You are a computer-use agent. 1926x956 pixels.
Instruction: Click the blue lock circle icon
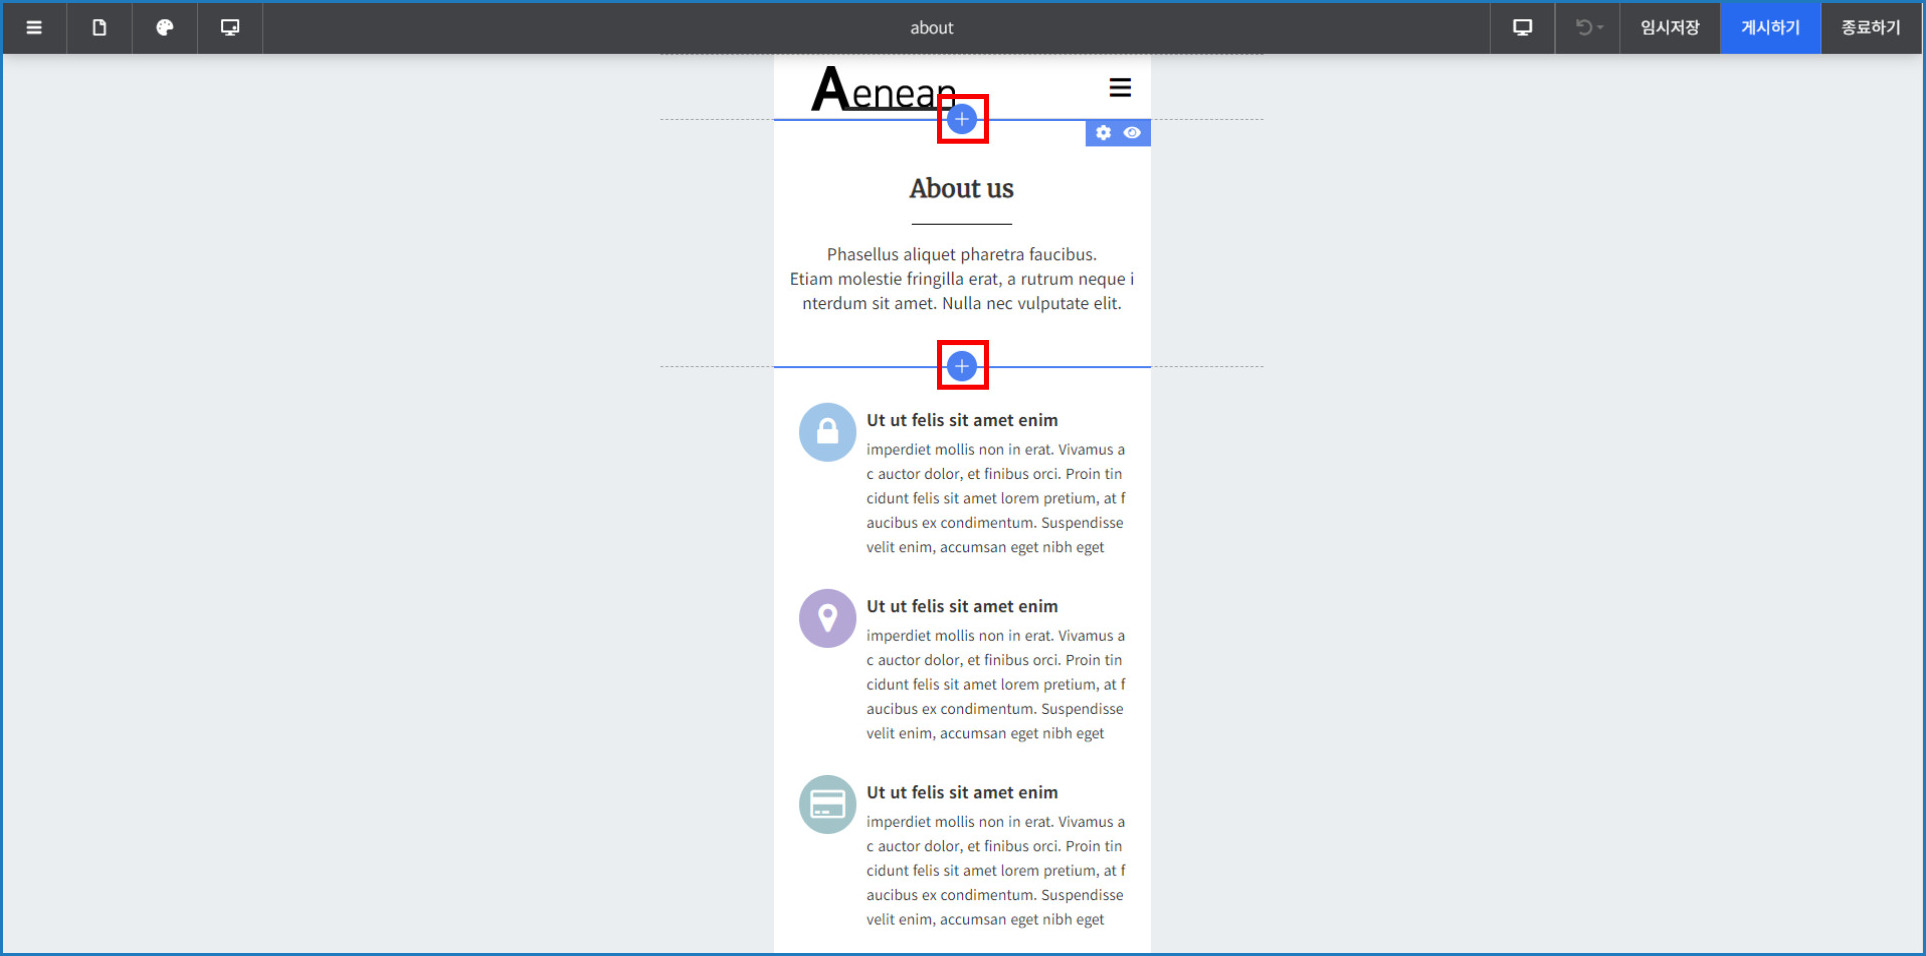(827, 432)
